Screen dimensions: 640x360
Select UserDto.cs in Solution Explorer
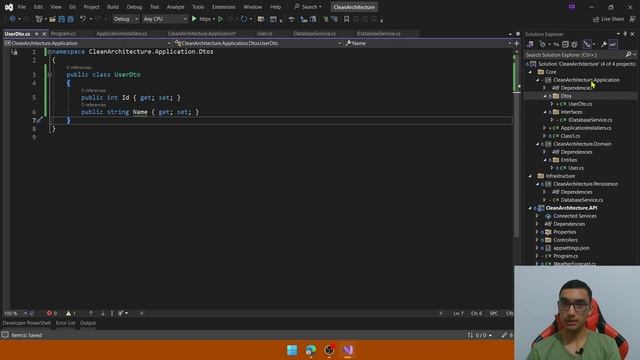[x=580, y=104]
